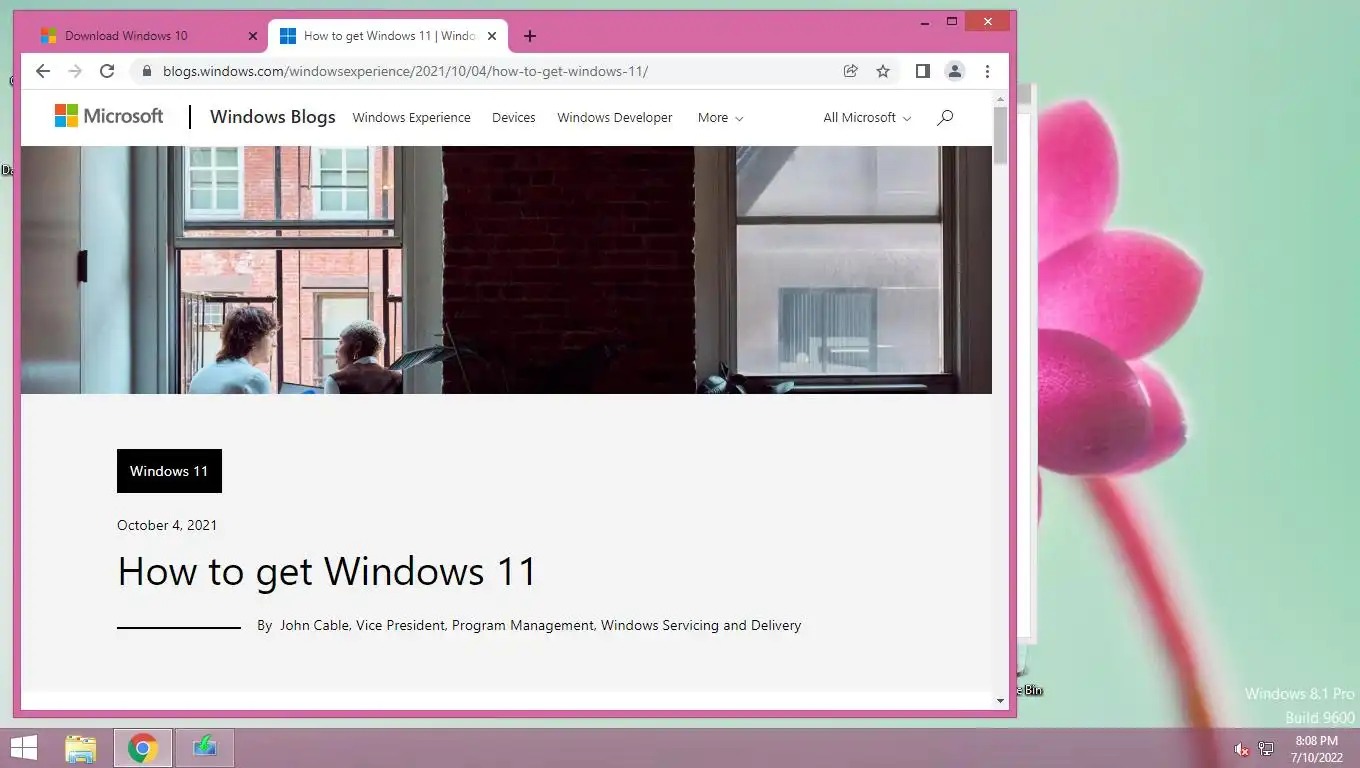The image size is (1360, 768).
Task: Open the Devices menu item
Action: point(514,117)
